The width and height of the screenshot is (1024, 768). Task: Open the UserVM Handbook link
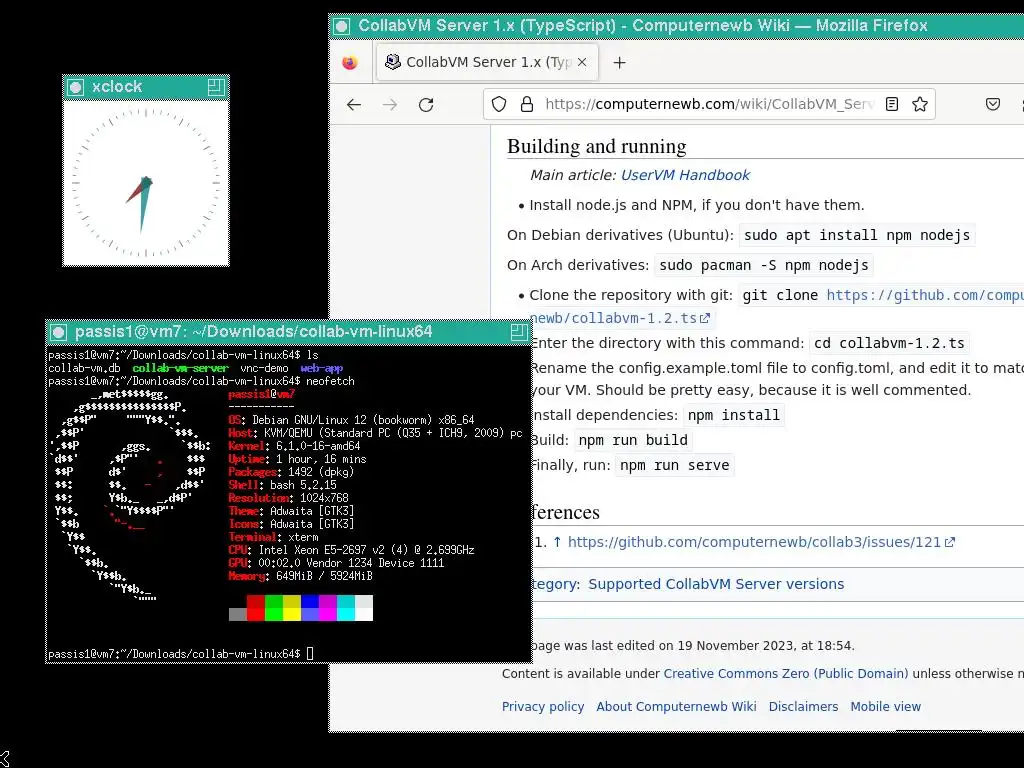(x=685, y=175)
